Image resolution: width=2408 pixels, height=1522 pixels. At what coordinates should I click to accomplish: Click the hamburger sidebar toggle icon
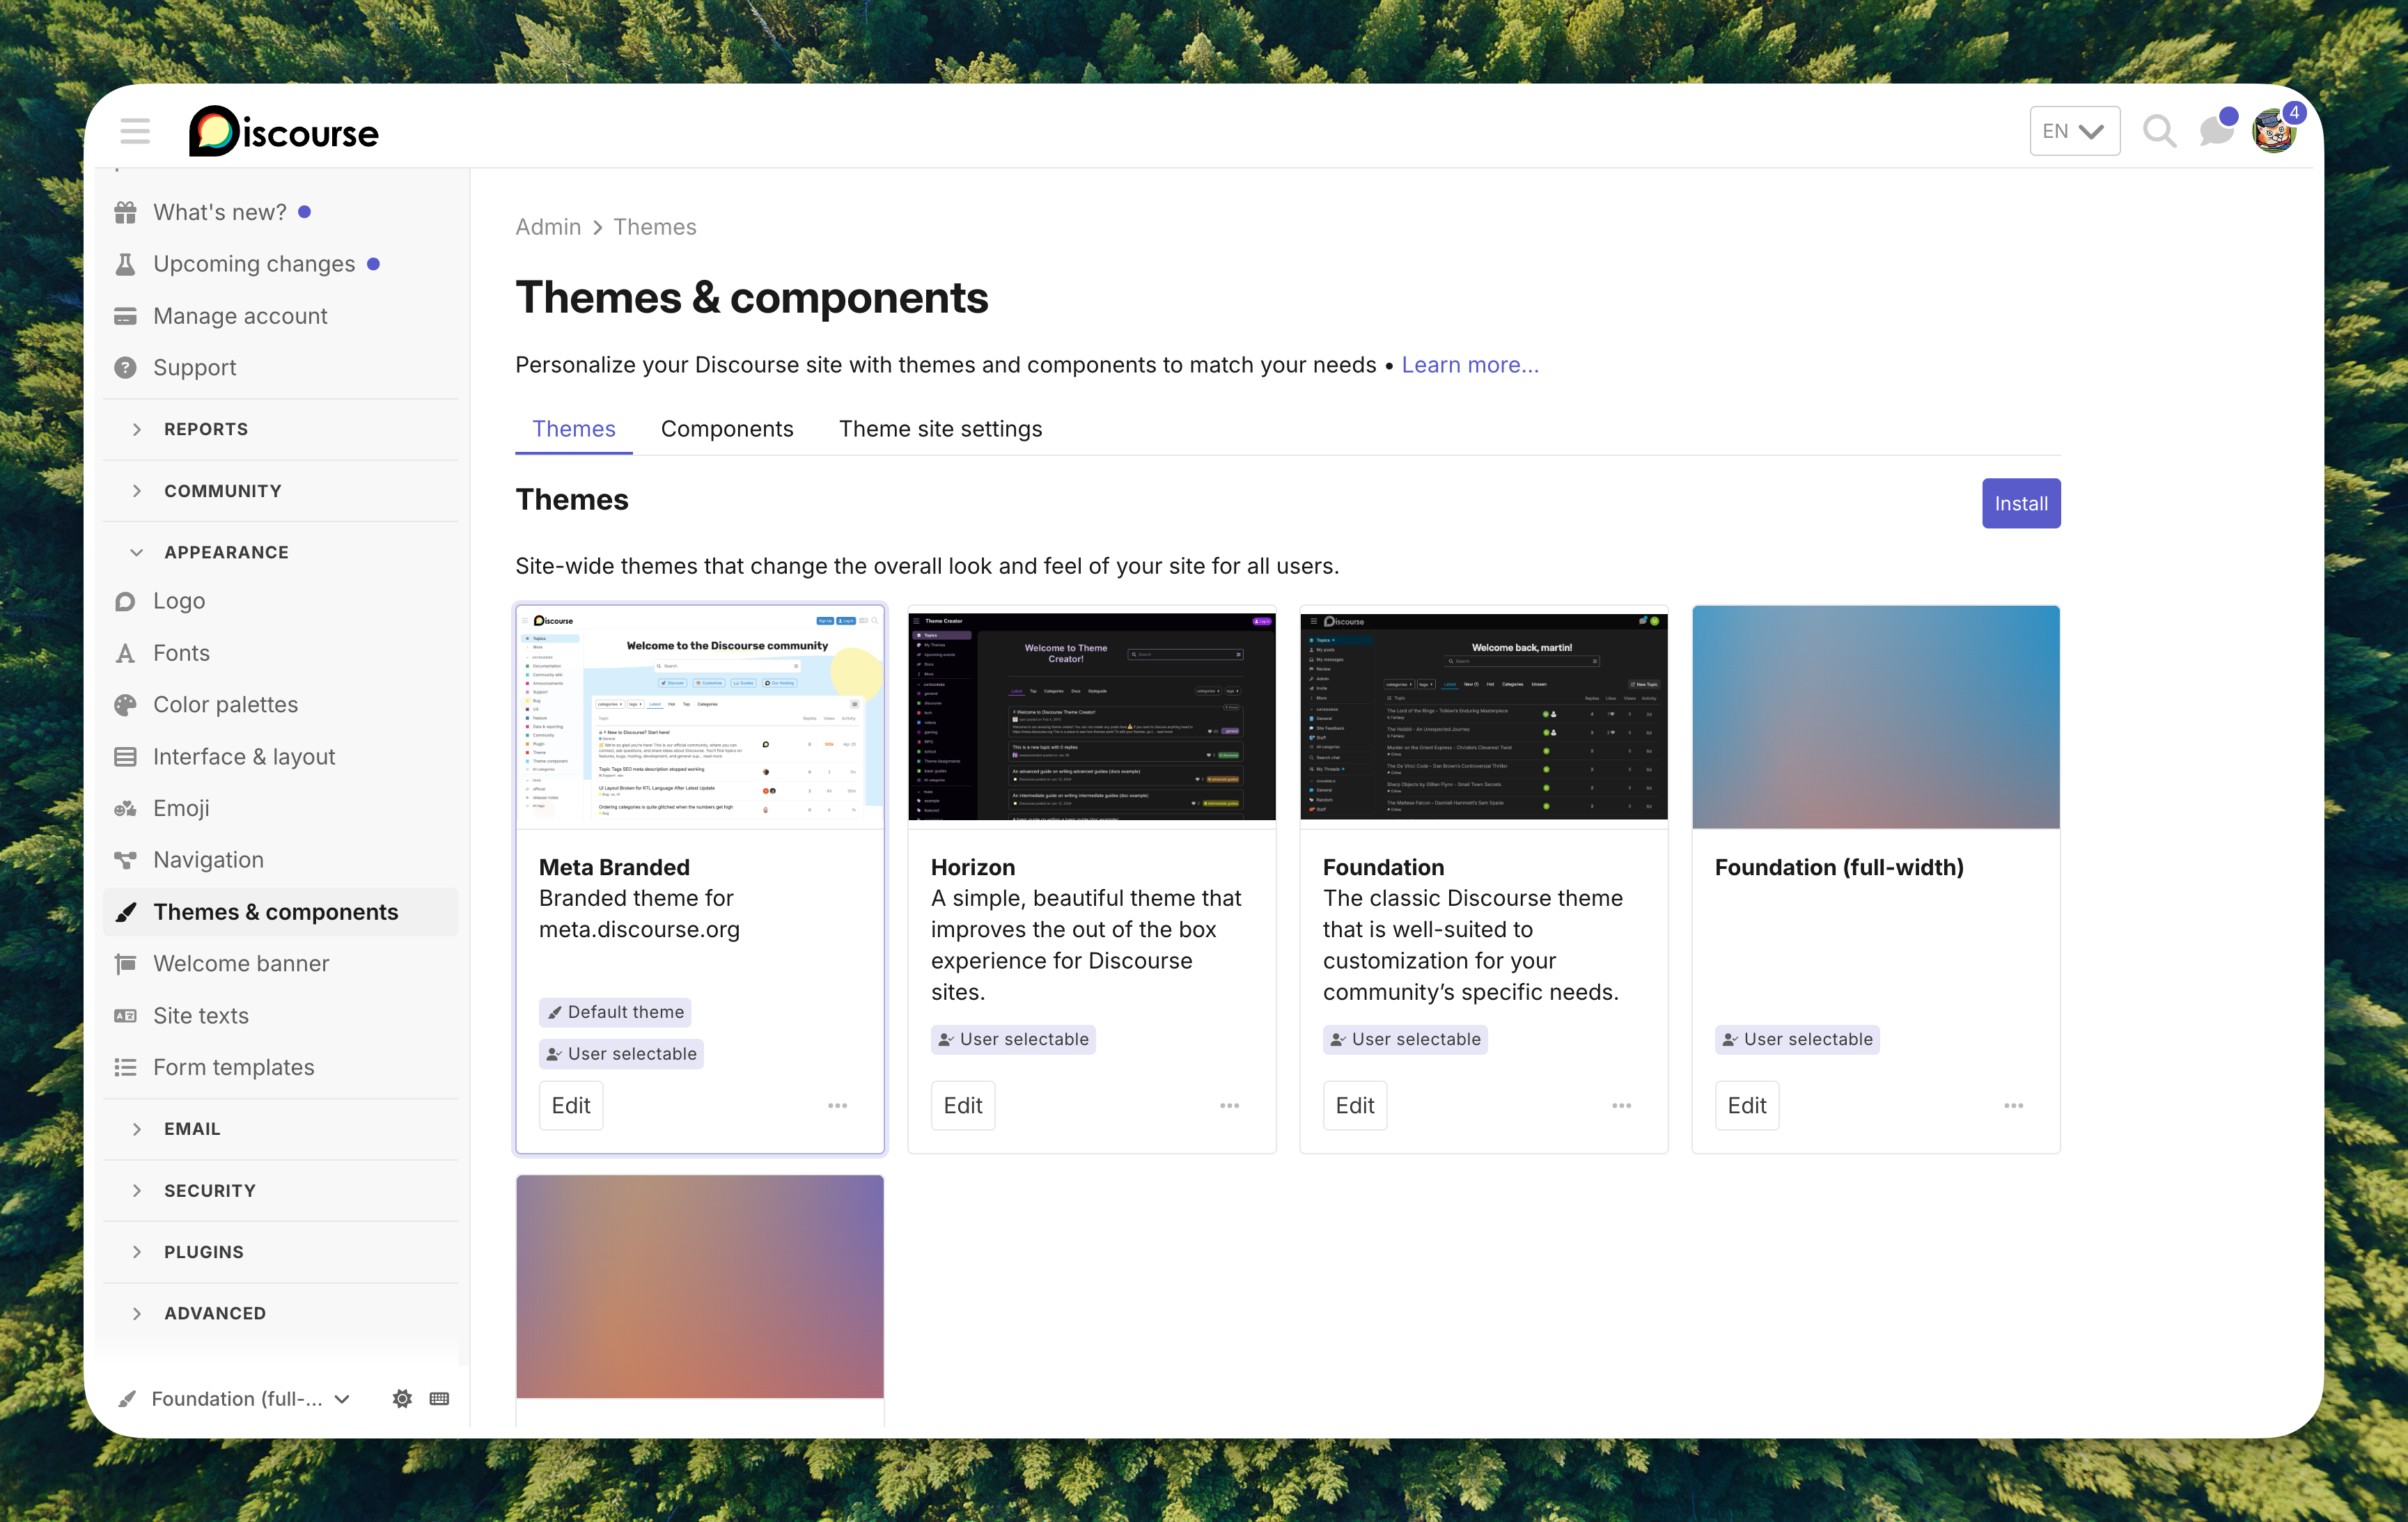[x=135, y=131]
